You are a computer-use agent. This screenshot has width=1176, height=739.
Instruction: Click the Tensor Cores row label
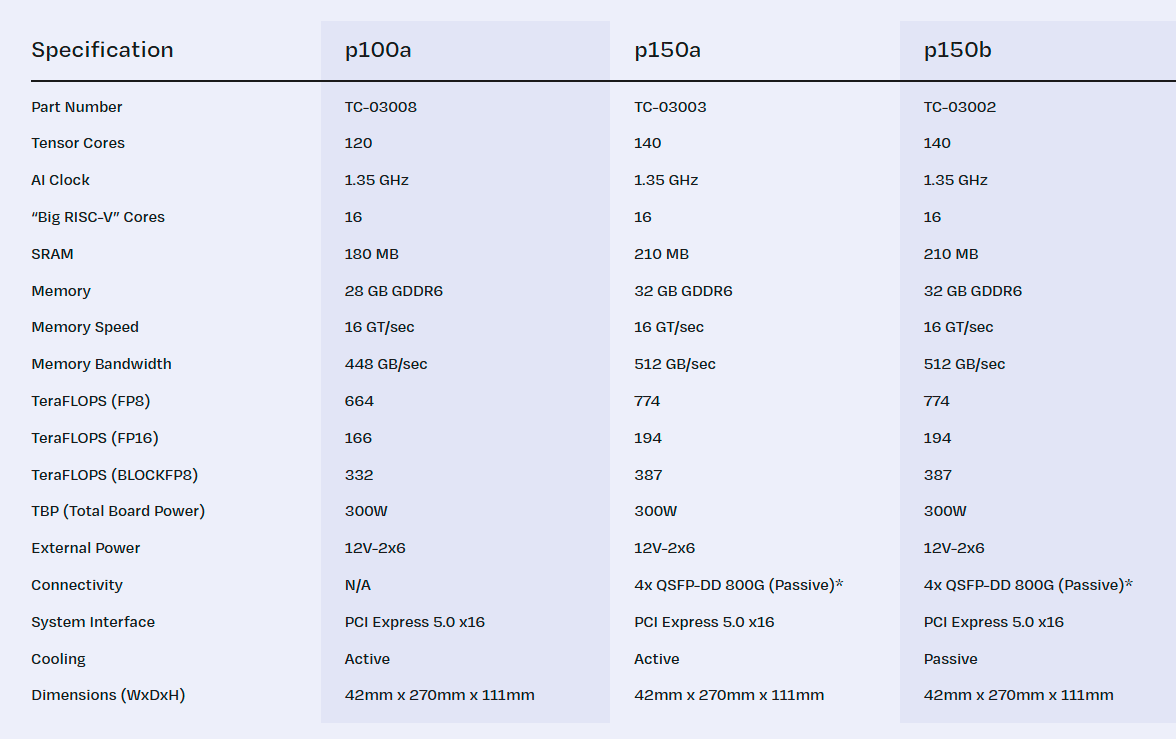pos(78,143)
